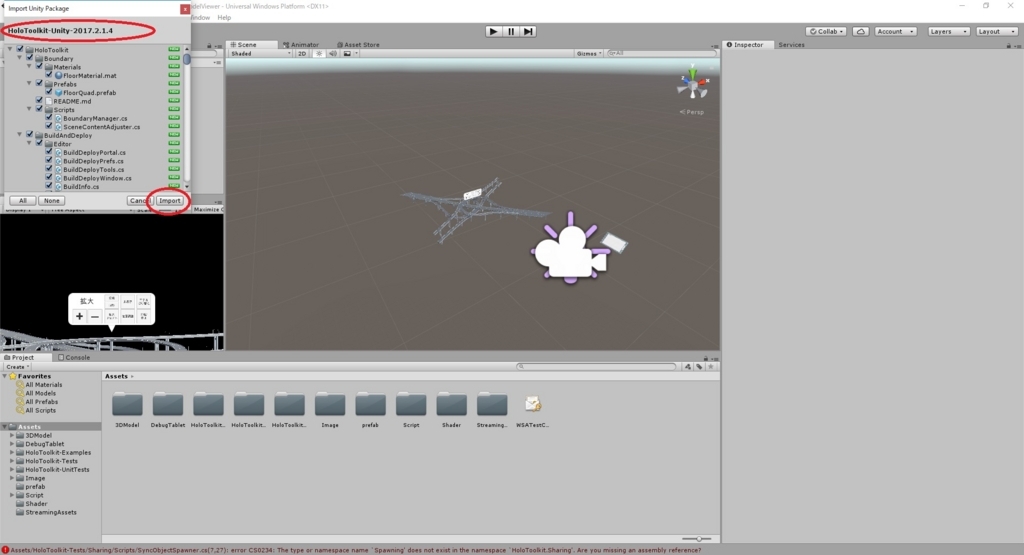Uncheck the BoundaryManager.cs checkbox
This screenshot has height=555, width=1024.
(x=49, y=118)
